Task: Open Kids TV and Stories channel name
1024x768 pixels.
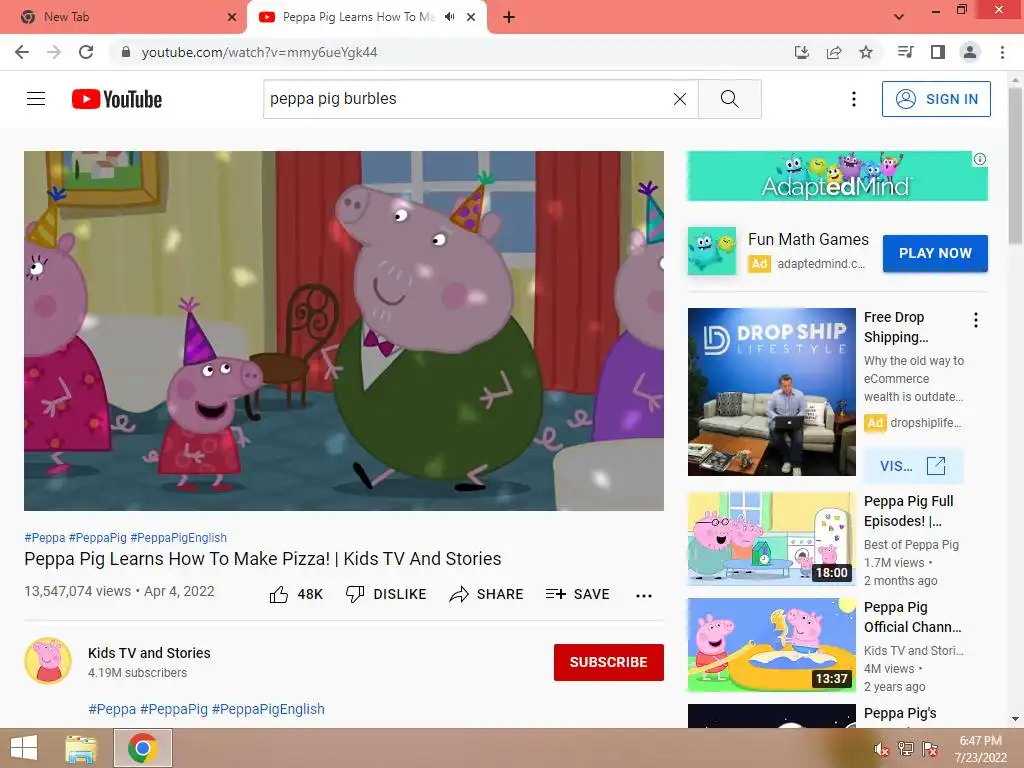Action: [149, 653]
